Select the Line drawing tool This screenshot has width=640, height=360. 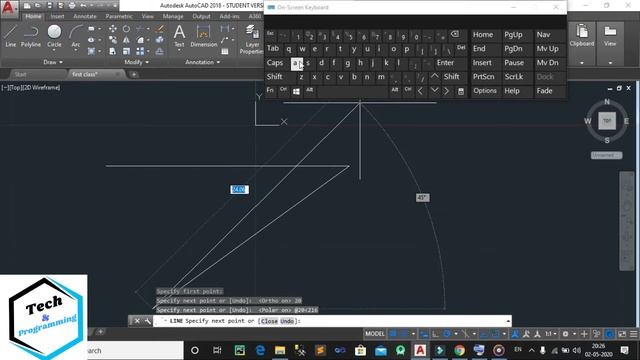coord(10,36)
